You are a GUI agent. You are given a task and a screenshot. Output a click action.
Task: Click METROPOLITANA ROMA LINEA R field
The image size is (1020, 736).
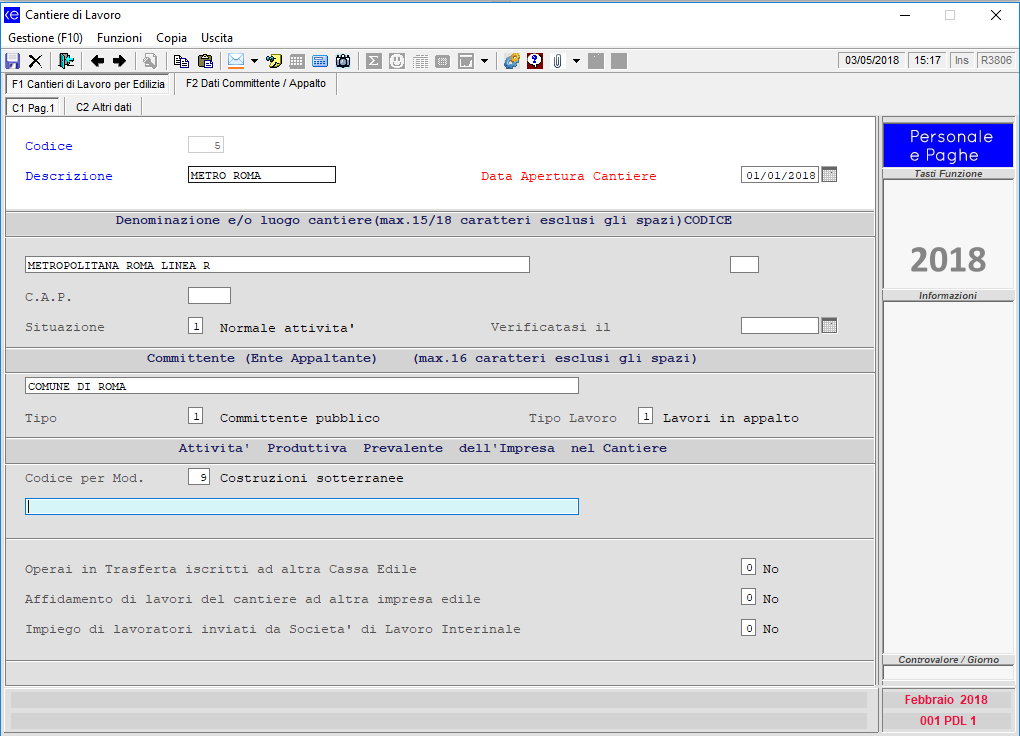pos(277,265)
